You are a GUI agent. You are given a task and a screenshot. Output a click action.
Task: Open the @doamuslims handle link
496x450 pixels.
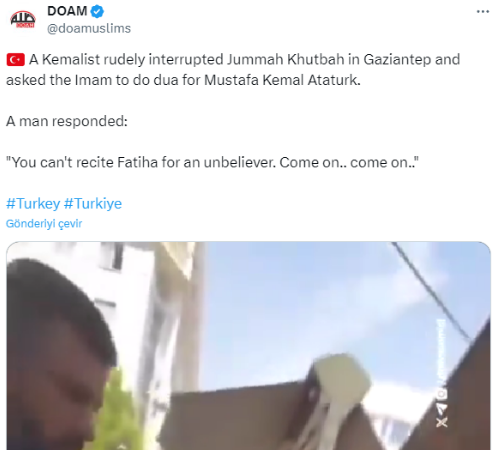tap(89, 28)
